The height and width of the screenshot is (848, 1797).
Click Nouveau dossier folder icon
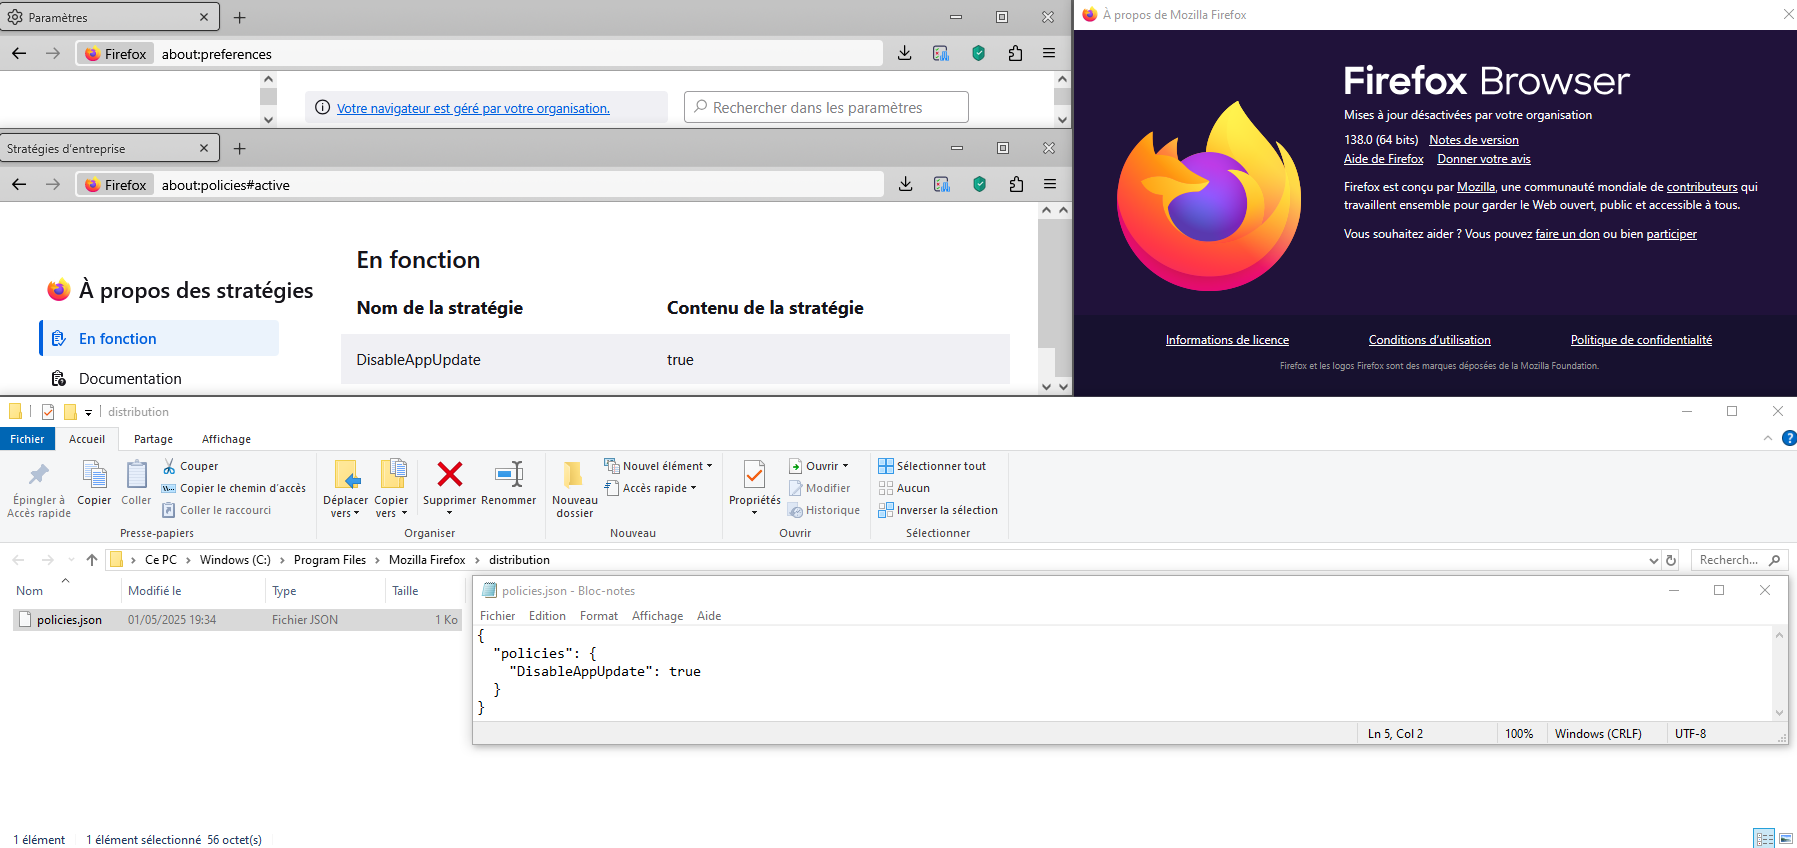[574, 474]
